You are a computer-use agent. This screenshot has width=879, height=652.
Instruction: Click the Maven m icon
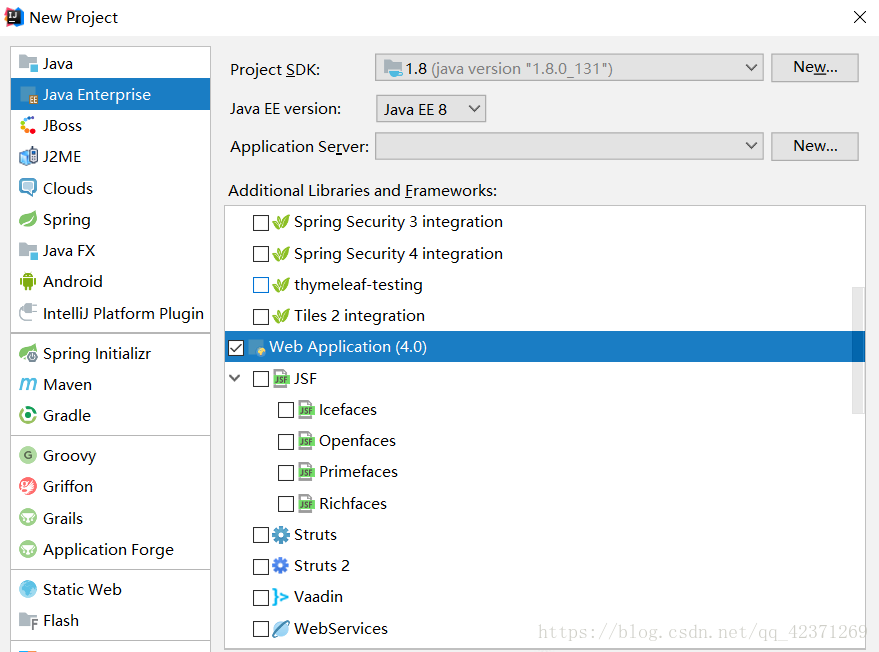[x=28, y=384]
